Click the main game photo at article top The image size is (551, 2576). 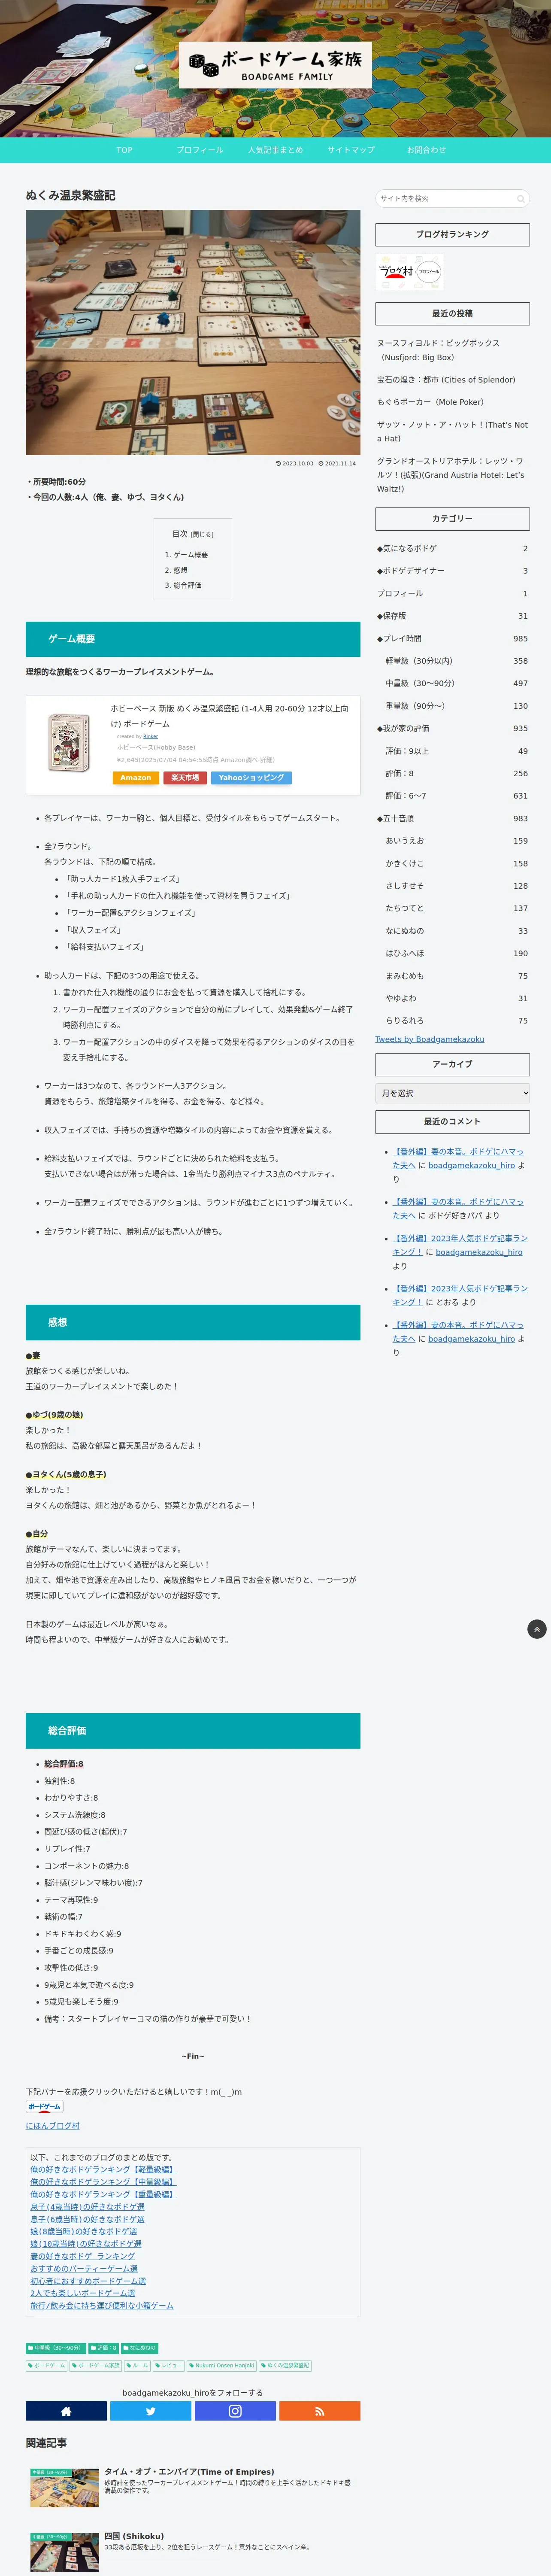(x=193, y=332)
